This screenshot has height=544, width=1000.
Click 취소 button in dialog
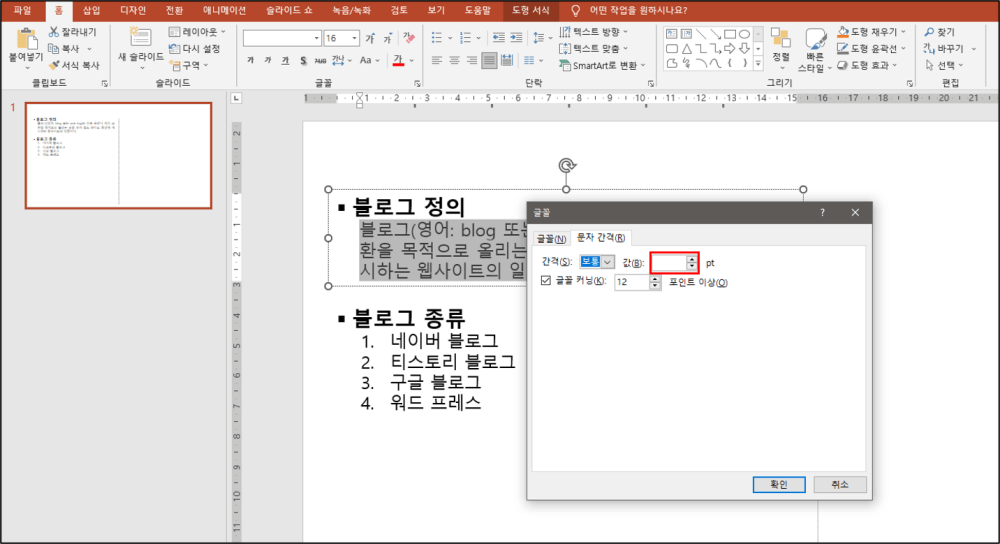point(840,485)
